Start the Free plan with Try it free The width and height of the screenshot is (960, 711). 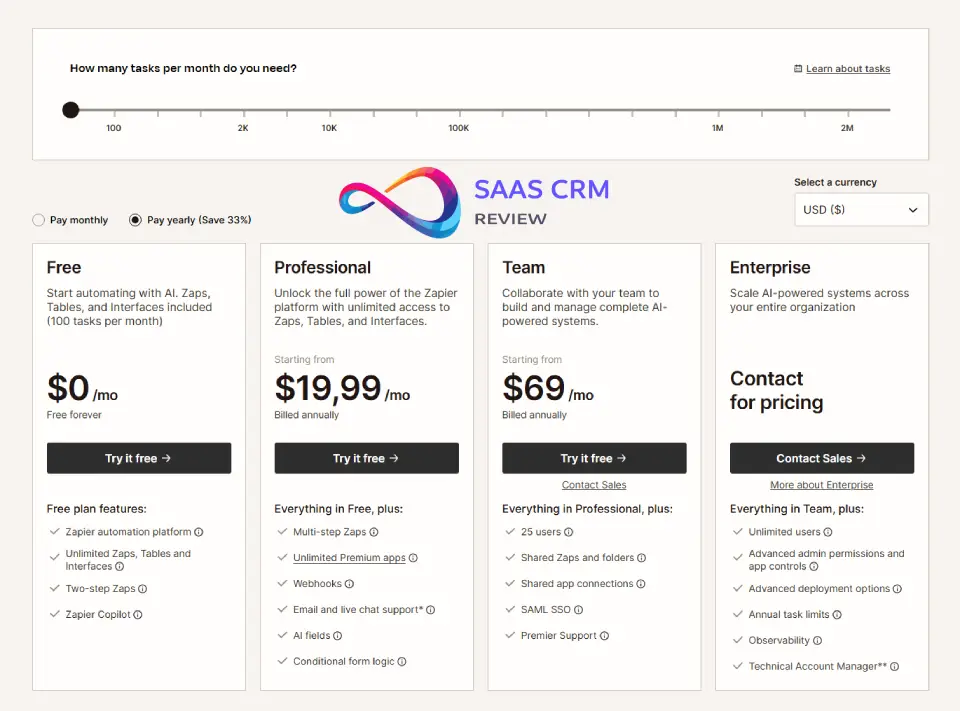pos(138,458)
